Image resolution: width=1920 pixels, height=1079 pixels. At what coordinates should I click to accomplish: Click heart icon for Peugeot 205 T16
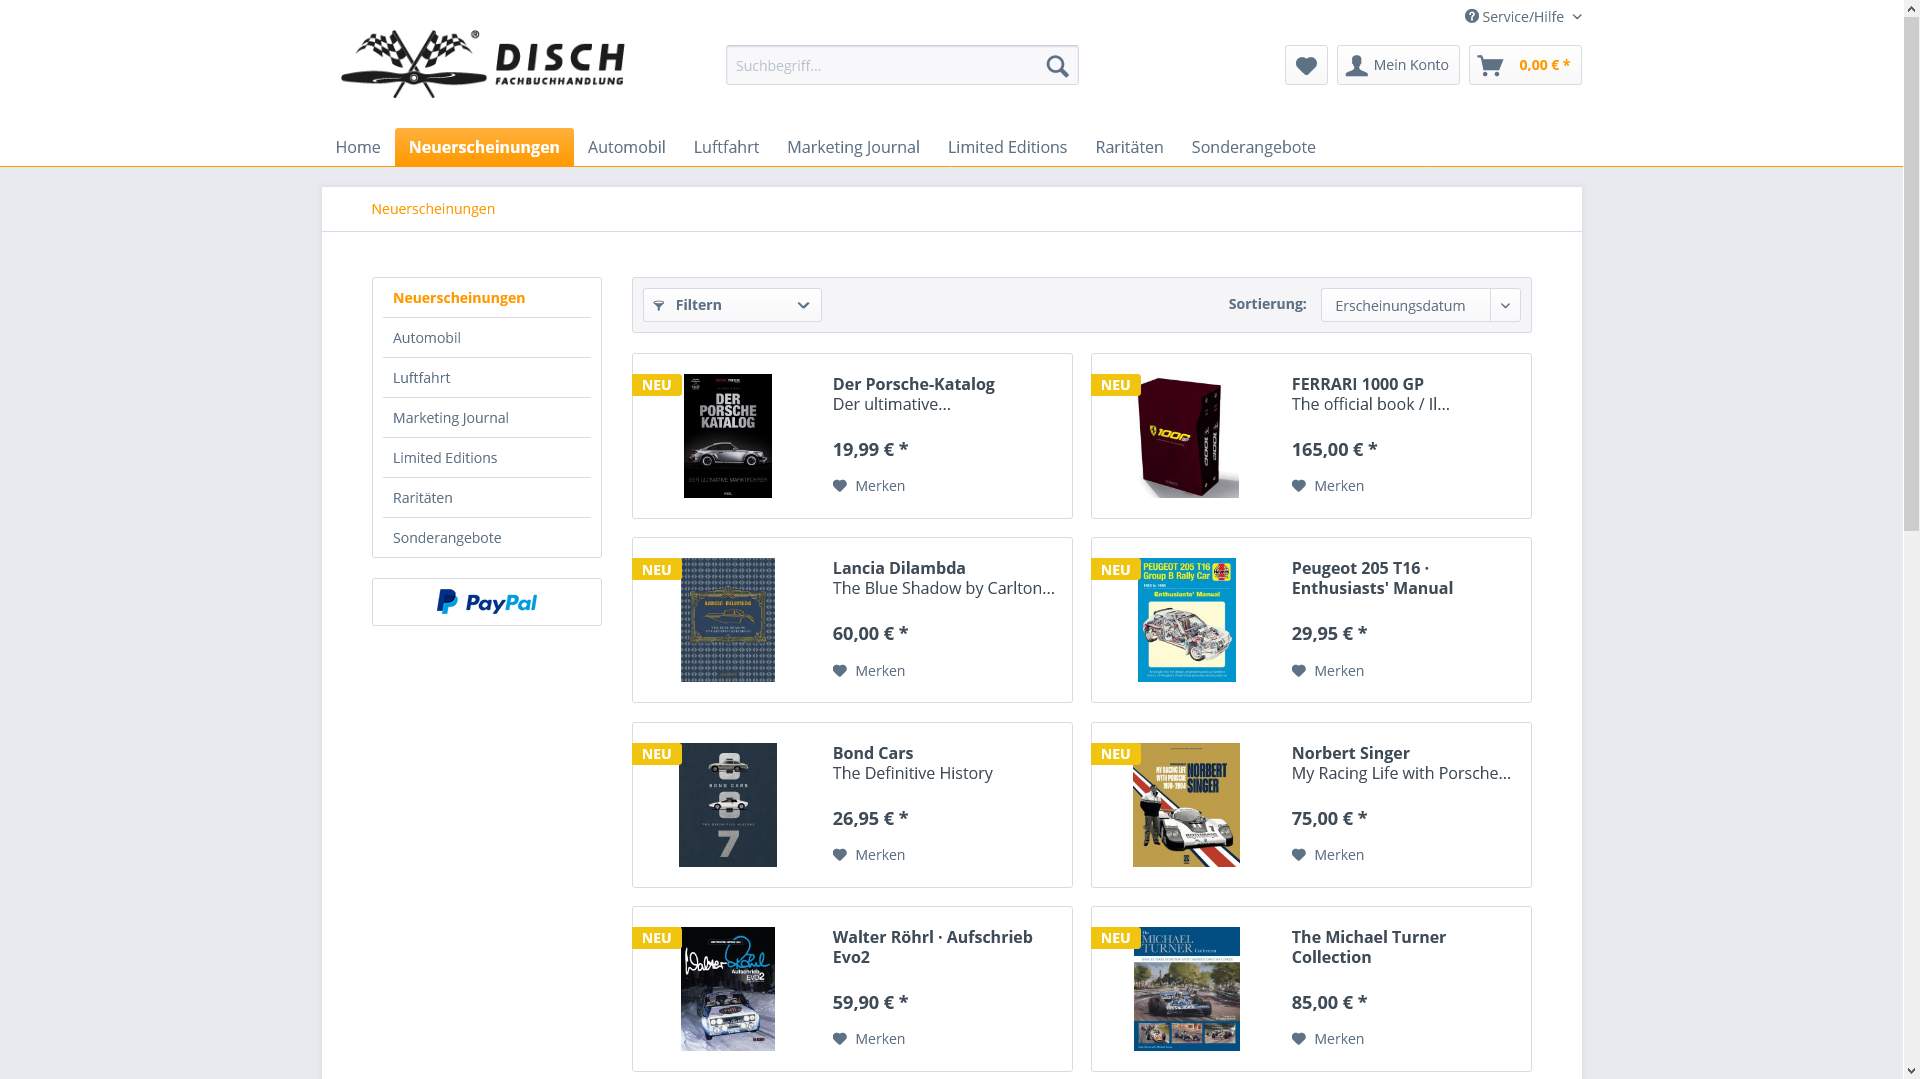[x=1299, y=671]
